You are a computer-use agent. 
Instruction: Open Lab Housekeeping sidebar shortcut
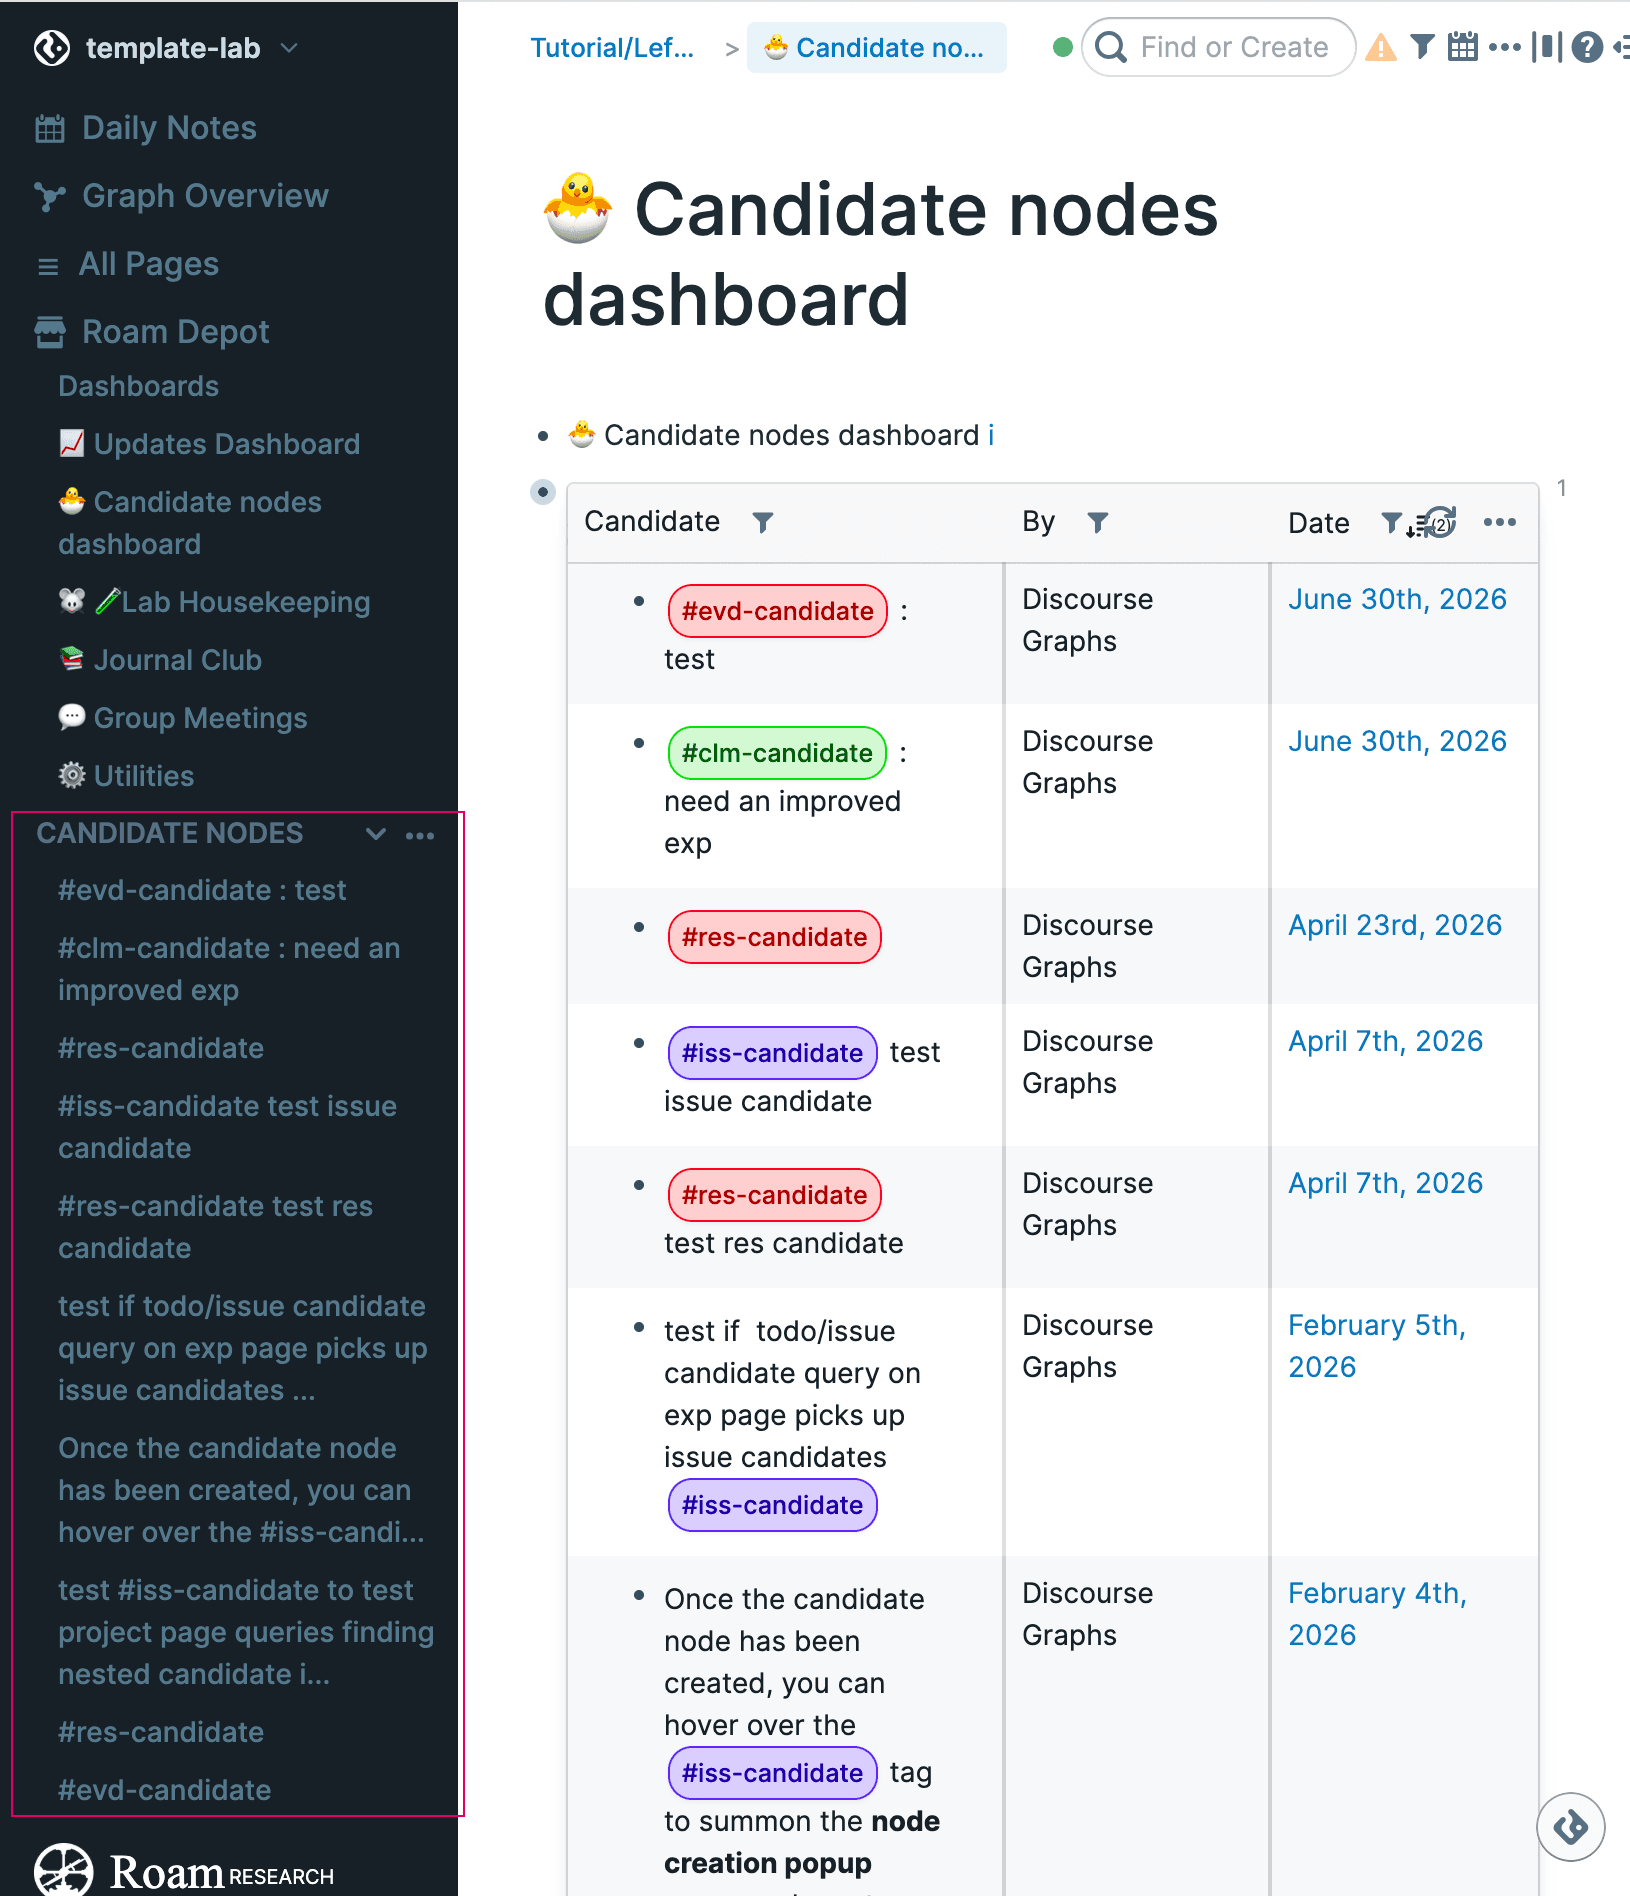click(214, 602)
